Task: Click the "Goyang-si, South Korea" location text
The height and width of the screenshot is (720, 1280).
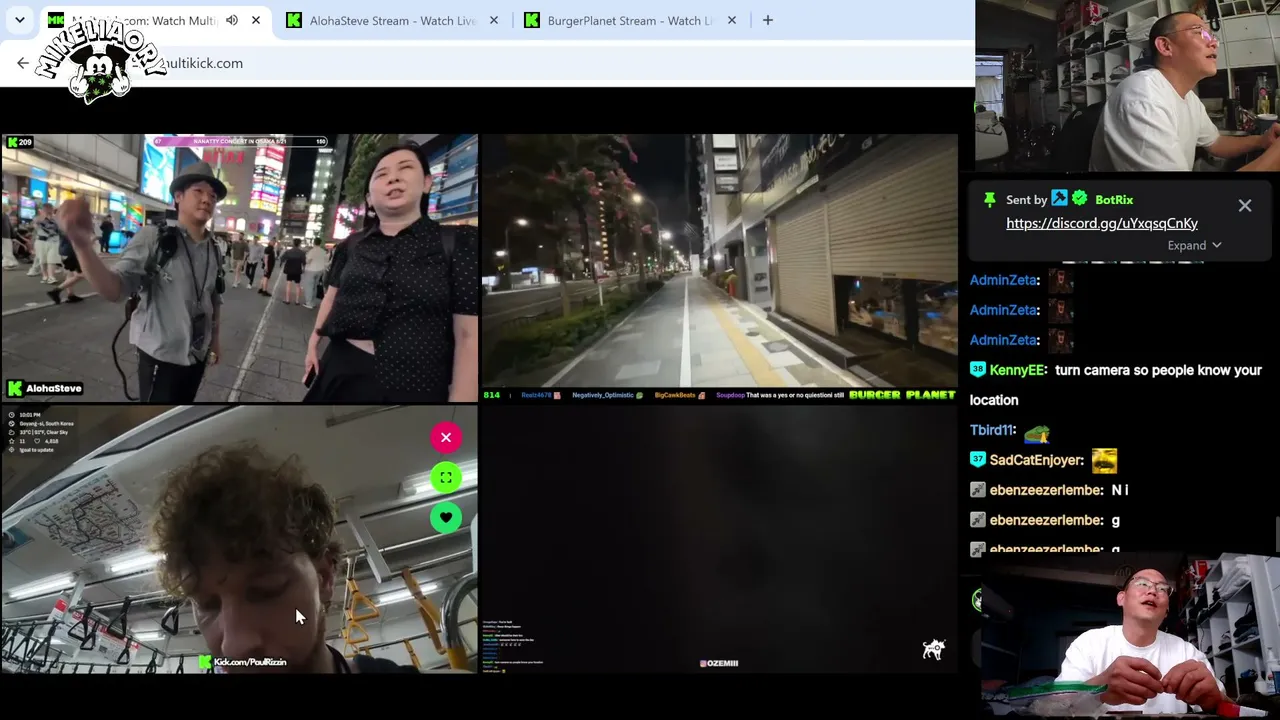Action: (46, 424)
